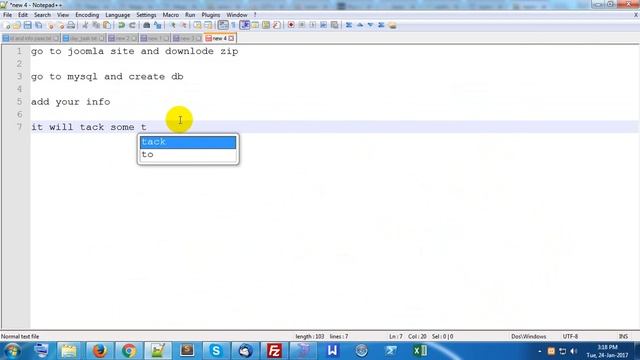Viewport: 640px width, 360px height.
Task: Click line 1 text 'go to joomla site'
Action: (x=83, y=51)
